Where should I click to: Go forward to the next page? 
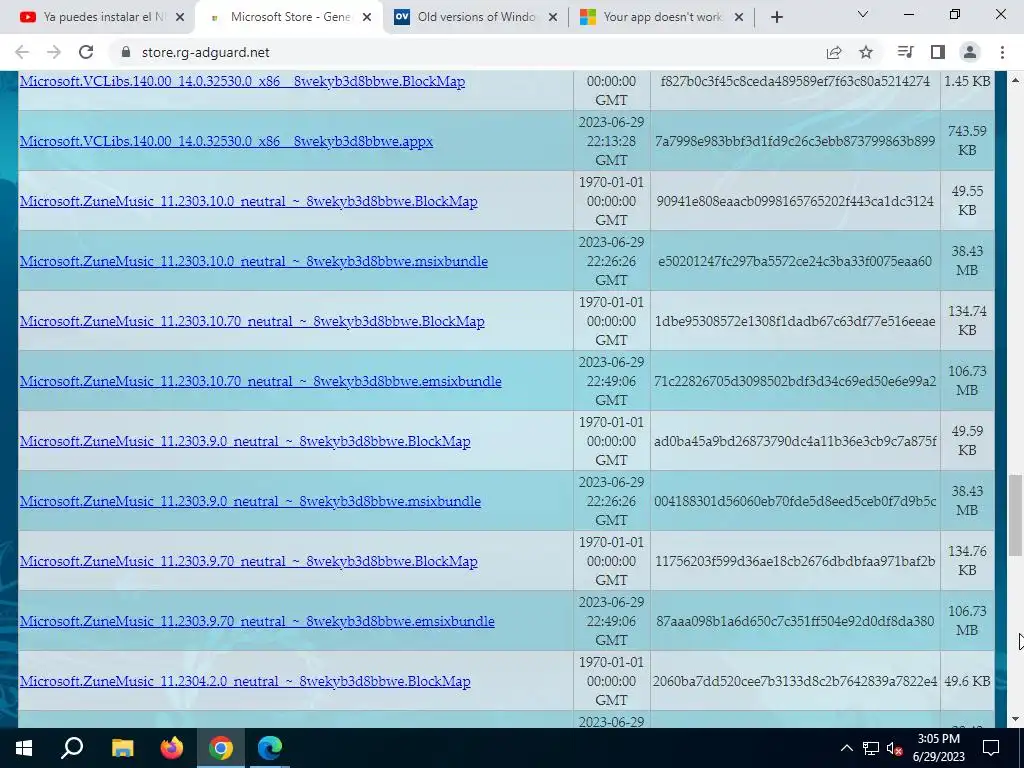(x=54, y=52)
